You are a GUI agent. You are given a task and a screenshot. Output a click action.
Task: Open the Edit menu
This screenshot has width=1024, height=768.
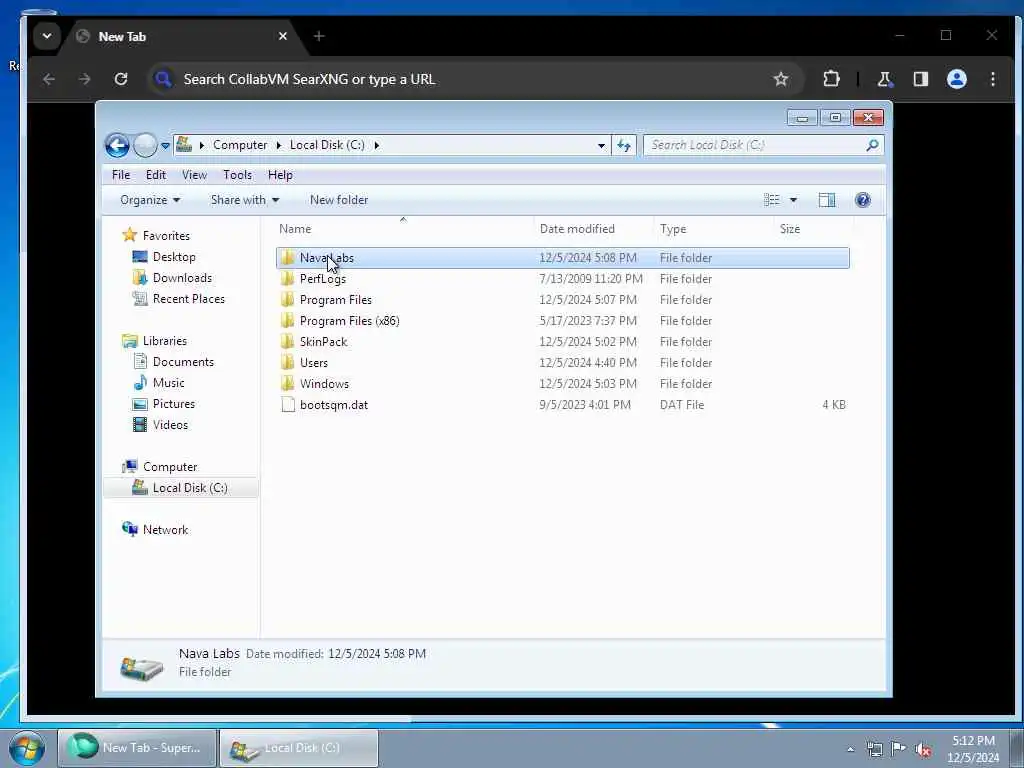pos(155,175)
